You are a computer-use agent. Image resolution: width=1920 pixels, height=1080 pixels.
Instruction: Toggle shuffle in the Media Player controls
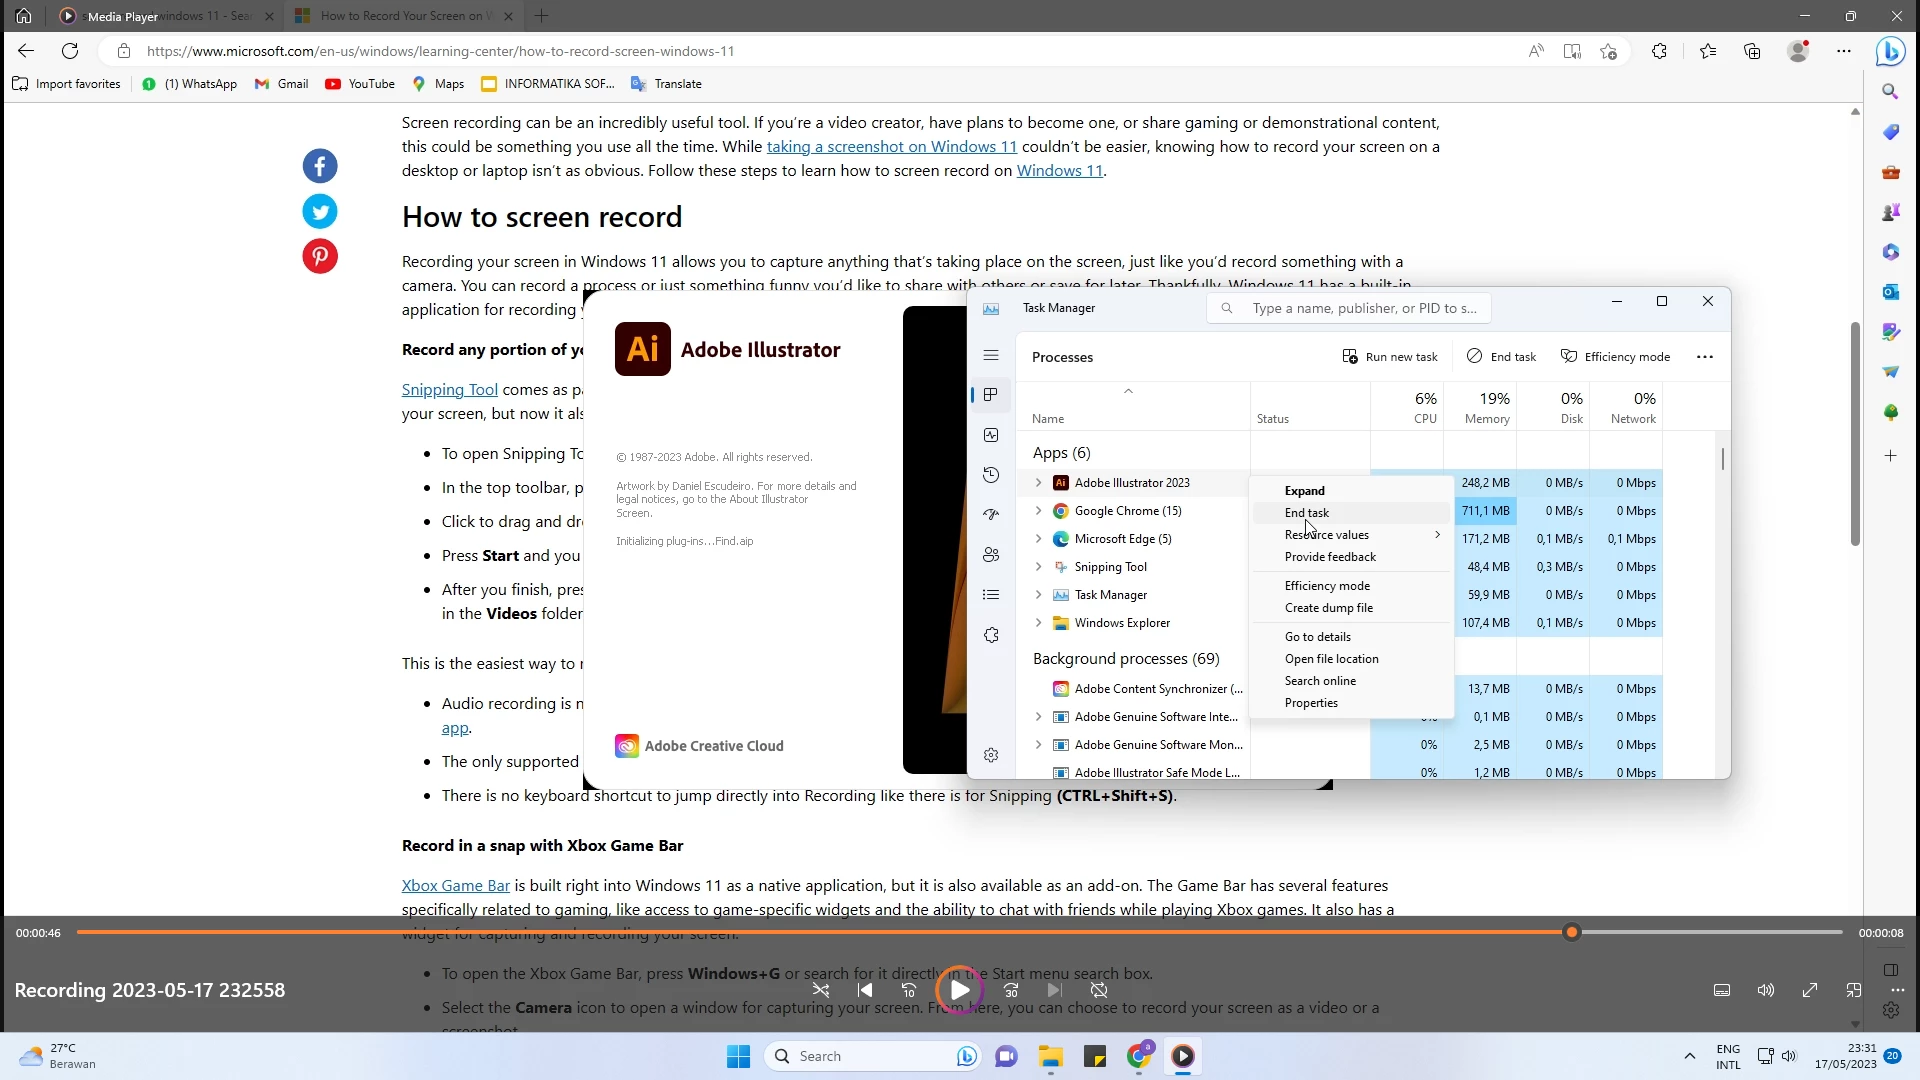pyautogui.click(x=821, y=990)
